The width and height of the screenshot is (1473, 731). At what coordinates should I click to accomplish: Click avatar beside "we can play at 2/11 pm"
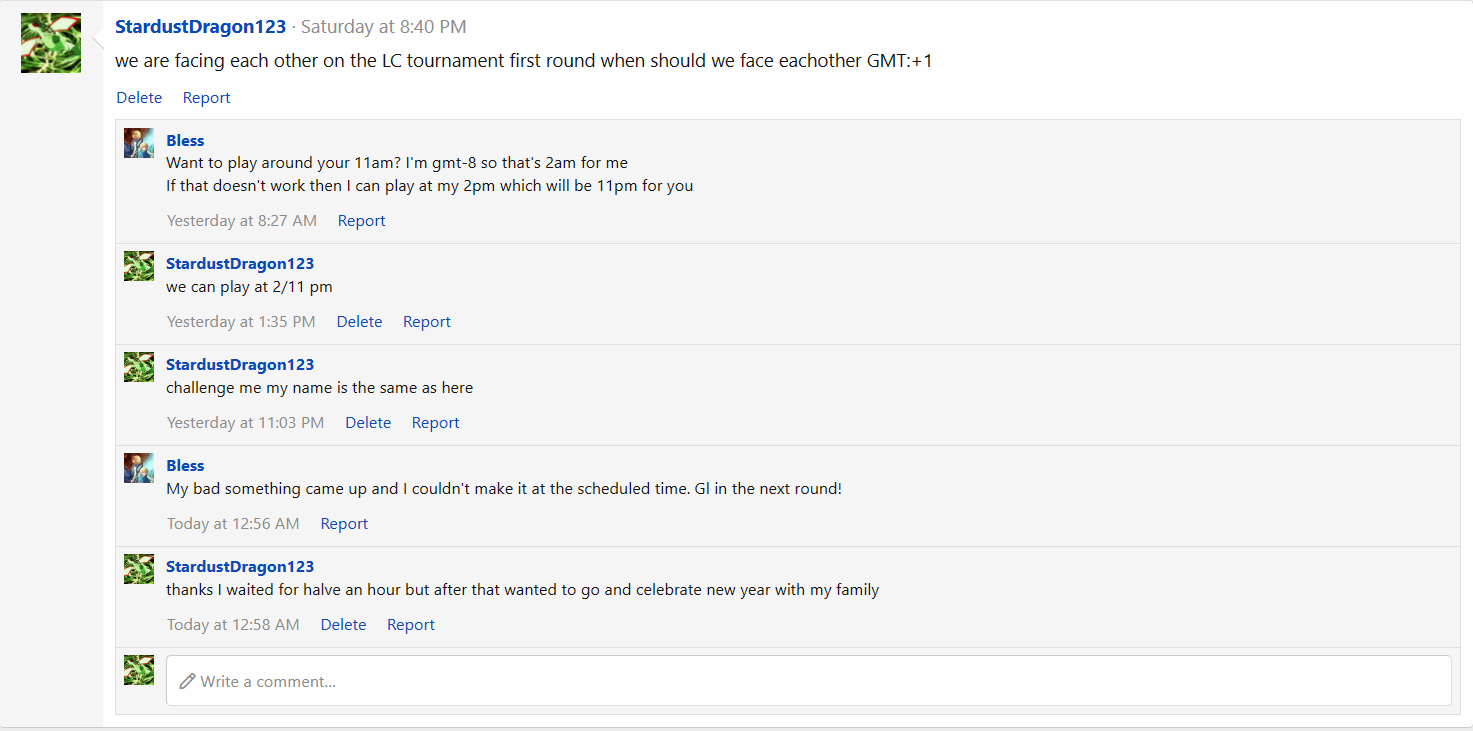pyautogui.click(x=139, y=266)
